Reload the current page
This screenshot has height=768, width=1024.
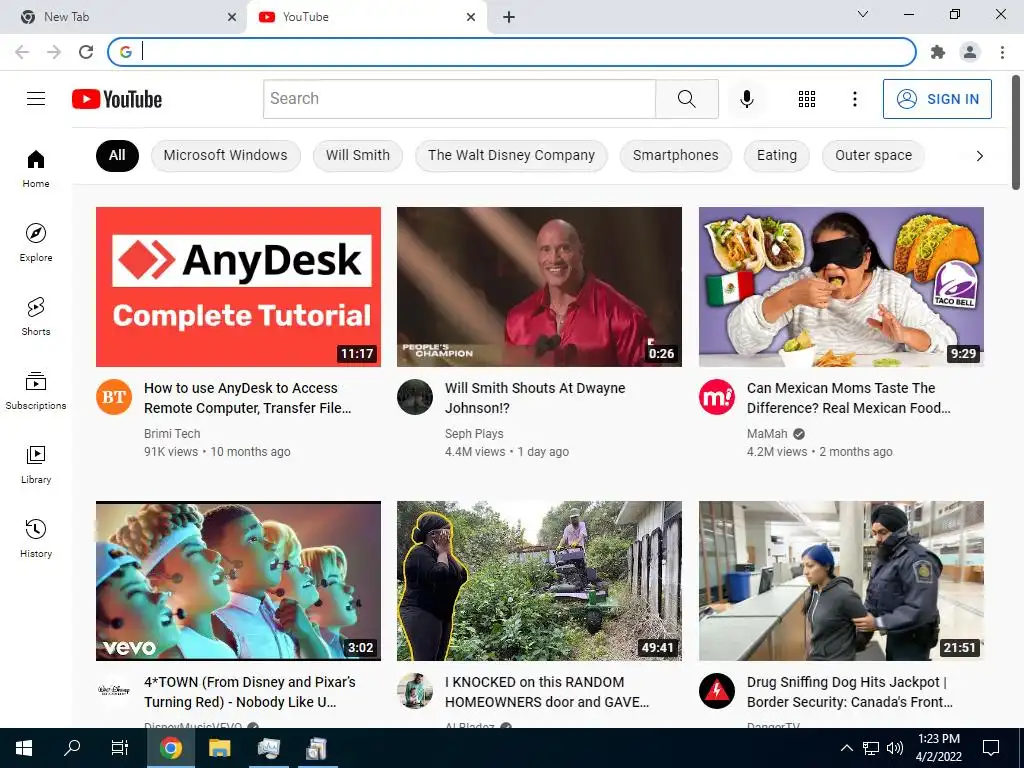click(x=86, y=52)
